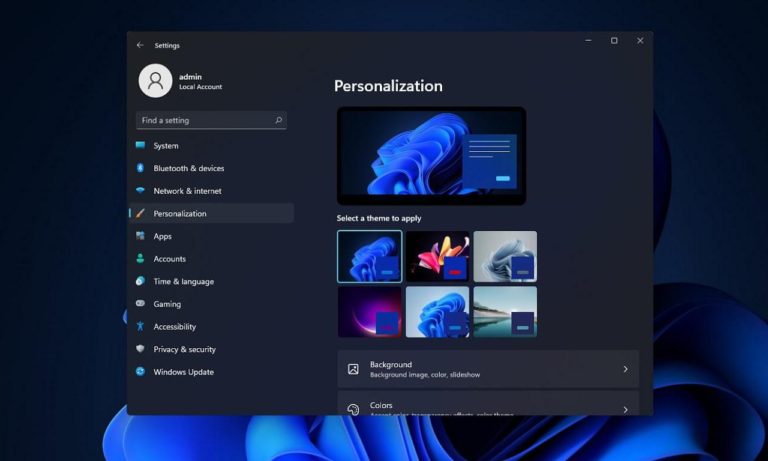Select the colorful flower theme
Viewport: 768px width, 461px height.
[437, 256]
